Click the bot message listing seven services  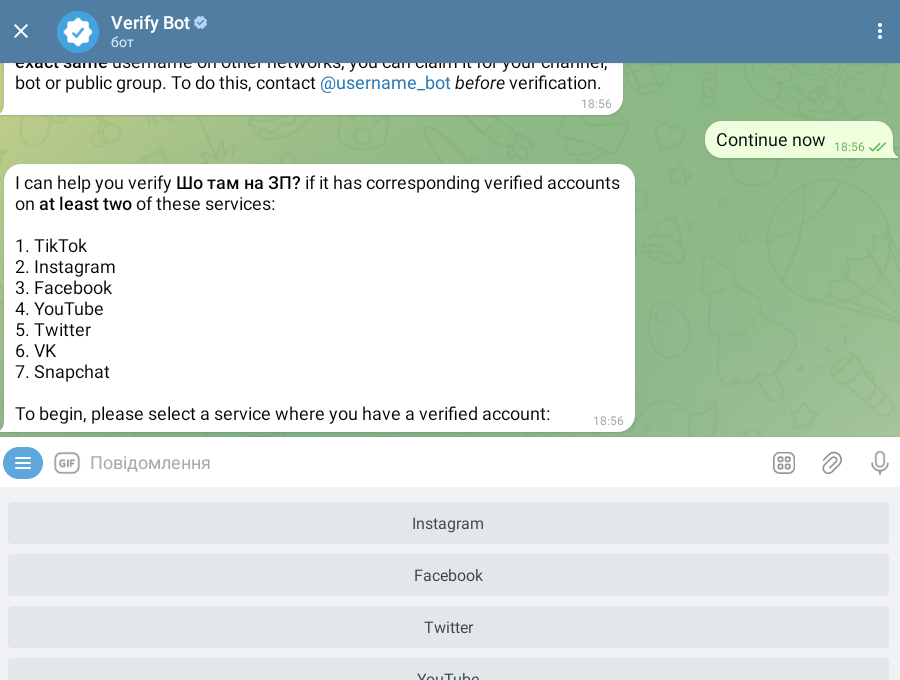tap(318, 298)
